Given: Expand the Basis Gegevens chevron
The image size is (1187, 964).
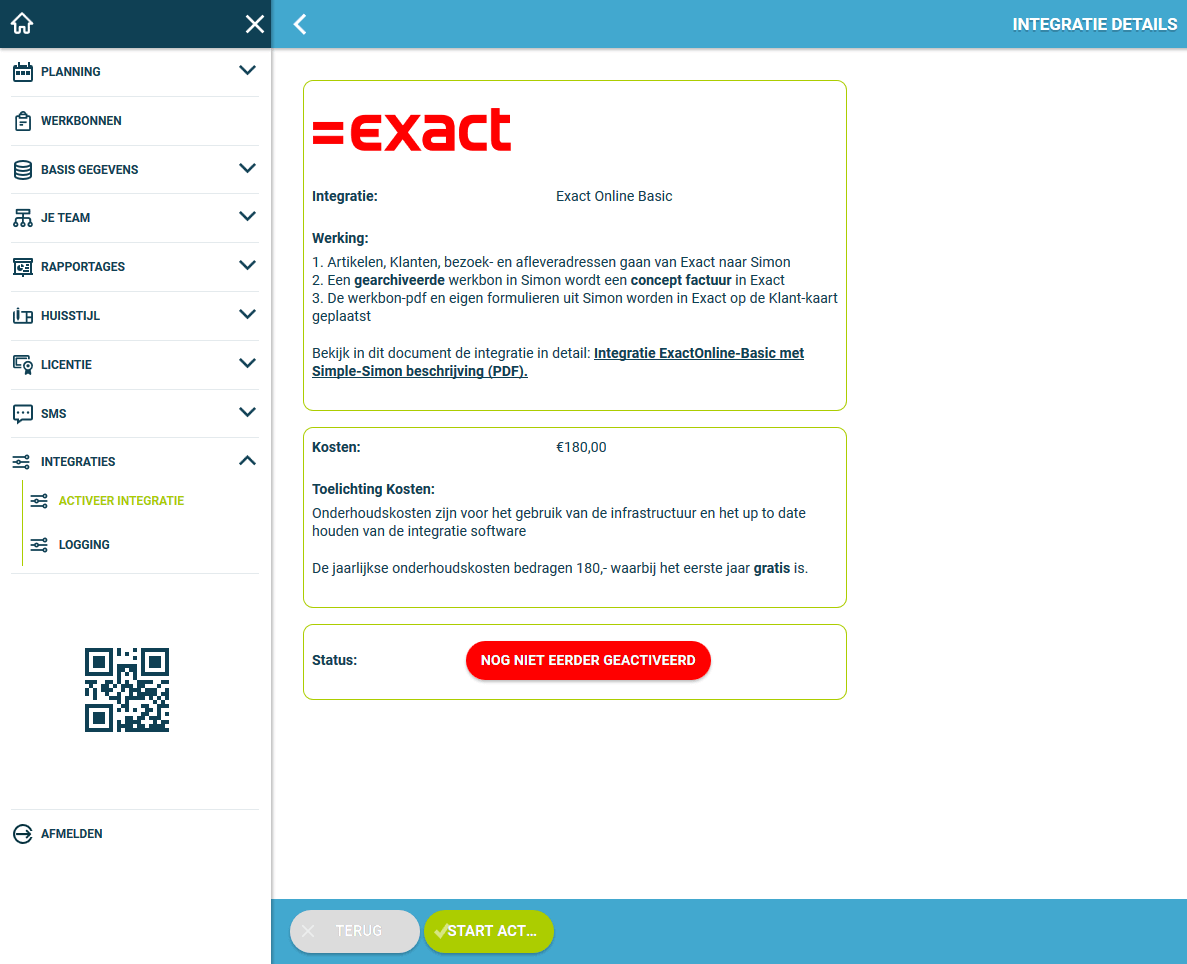Looking at the screenshot, I should 247,168.
